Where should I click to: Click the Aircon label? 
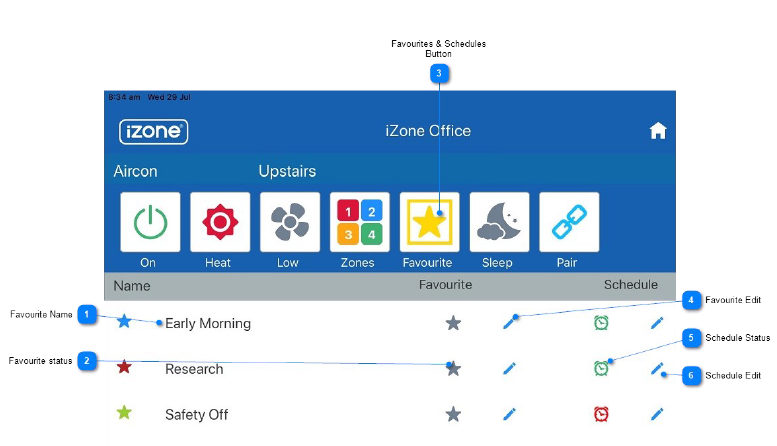tap(135, 171)
